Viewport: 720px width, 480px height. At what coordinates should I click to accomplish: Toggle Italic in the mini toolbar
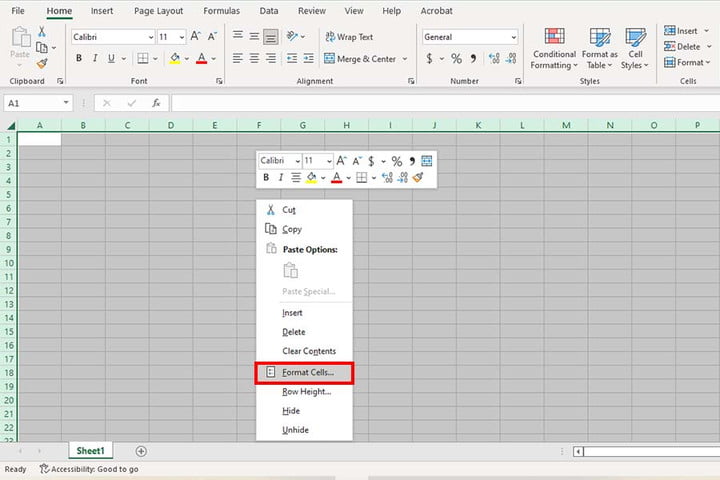pyautogui.click(x=281, y=177)
